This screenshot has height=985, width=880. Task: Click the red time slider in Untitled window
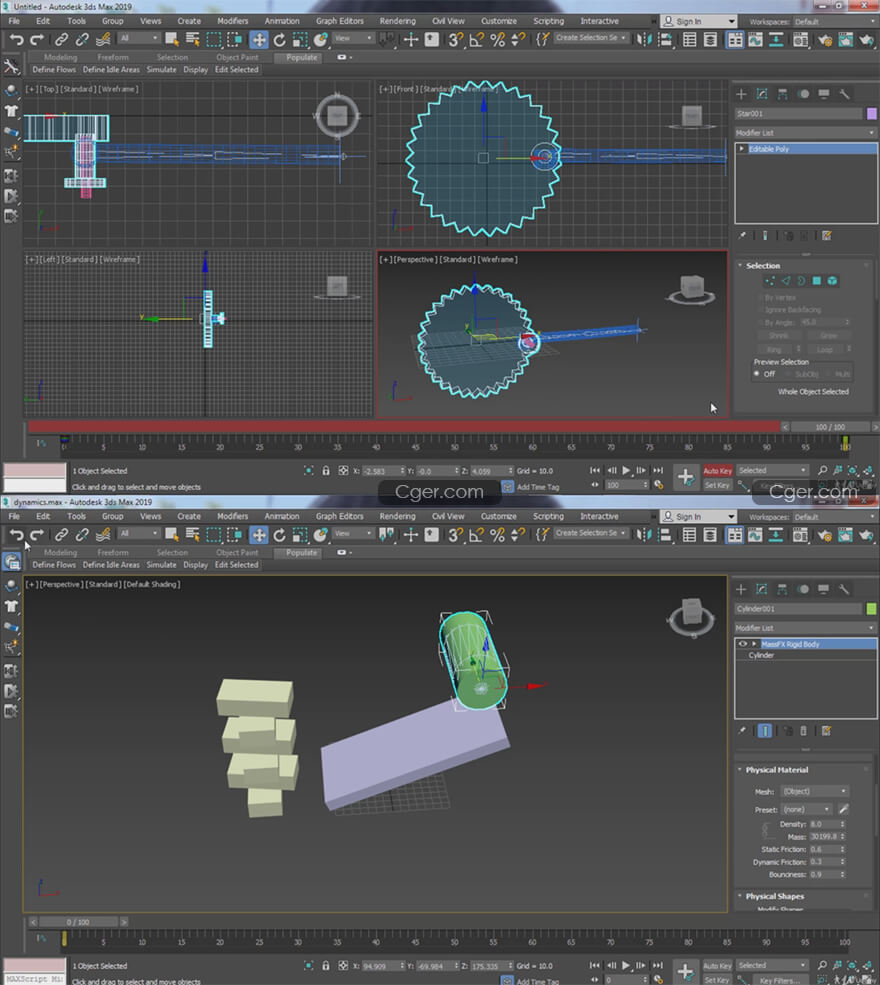click(x=405, y=427)
